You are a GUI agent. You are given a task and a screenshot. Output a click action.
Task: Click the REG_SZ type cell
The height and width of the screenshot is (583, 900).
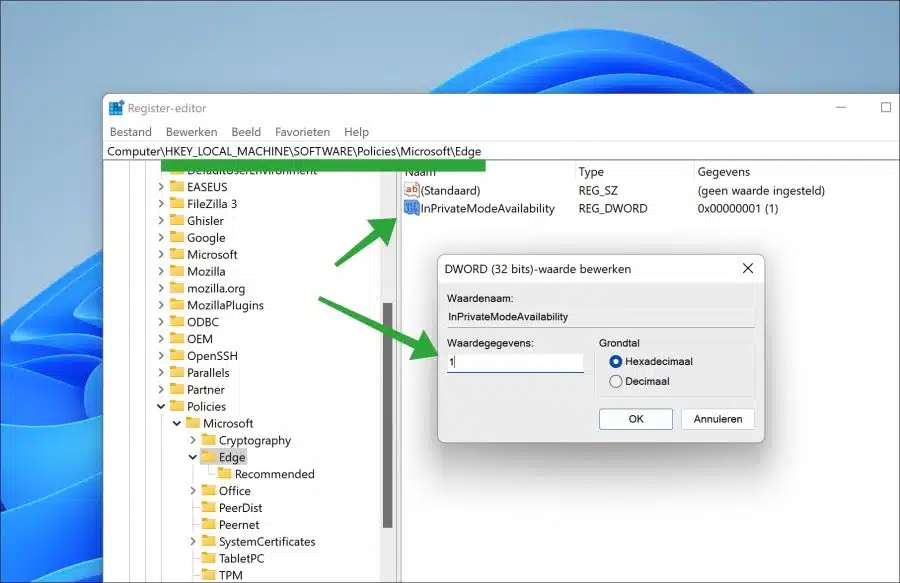point(598,190)
